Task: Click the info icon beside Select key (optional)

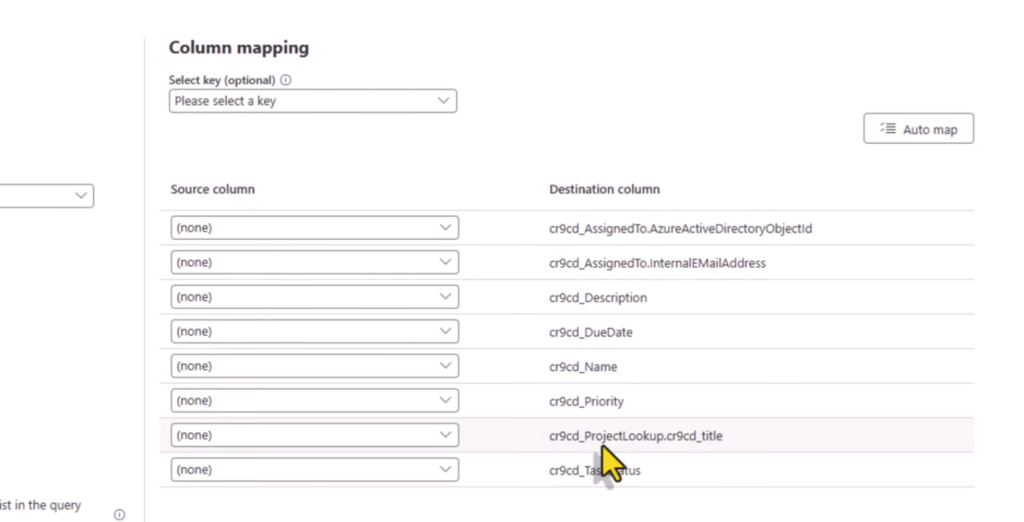Action: point(286,80)
